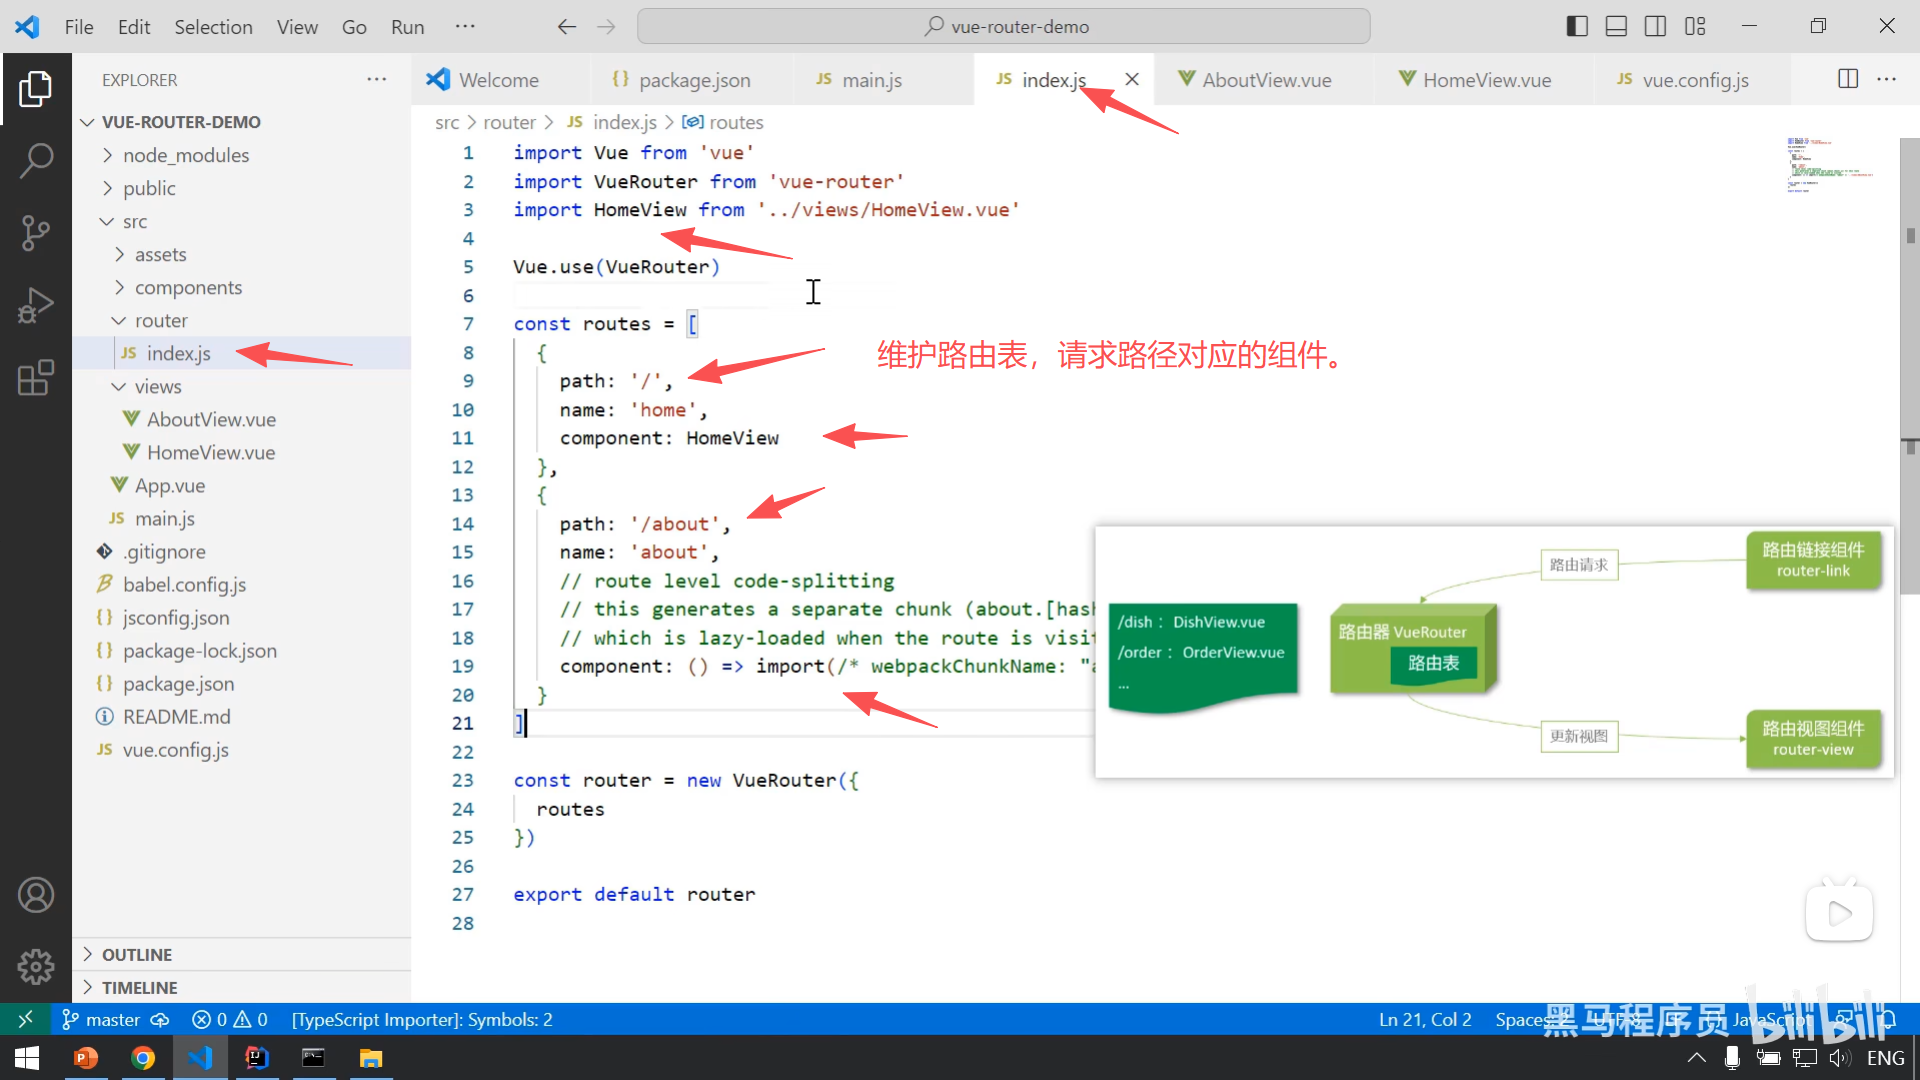The width and height of the screenshot is (1920, 1080).
Task: Open the Source Control view
Action: point(36,232)
